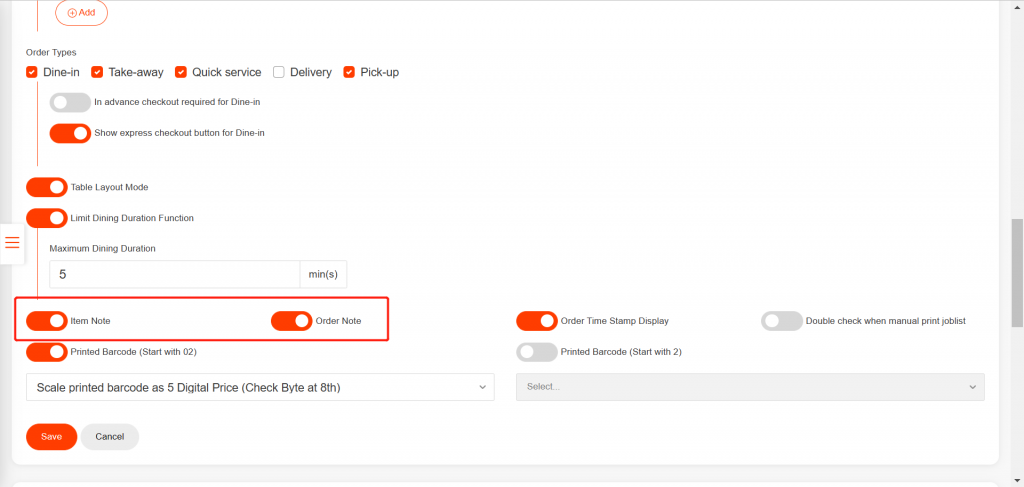The image size is (1024, 487).
Task: Save the settings
Action: [51, 437]
